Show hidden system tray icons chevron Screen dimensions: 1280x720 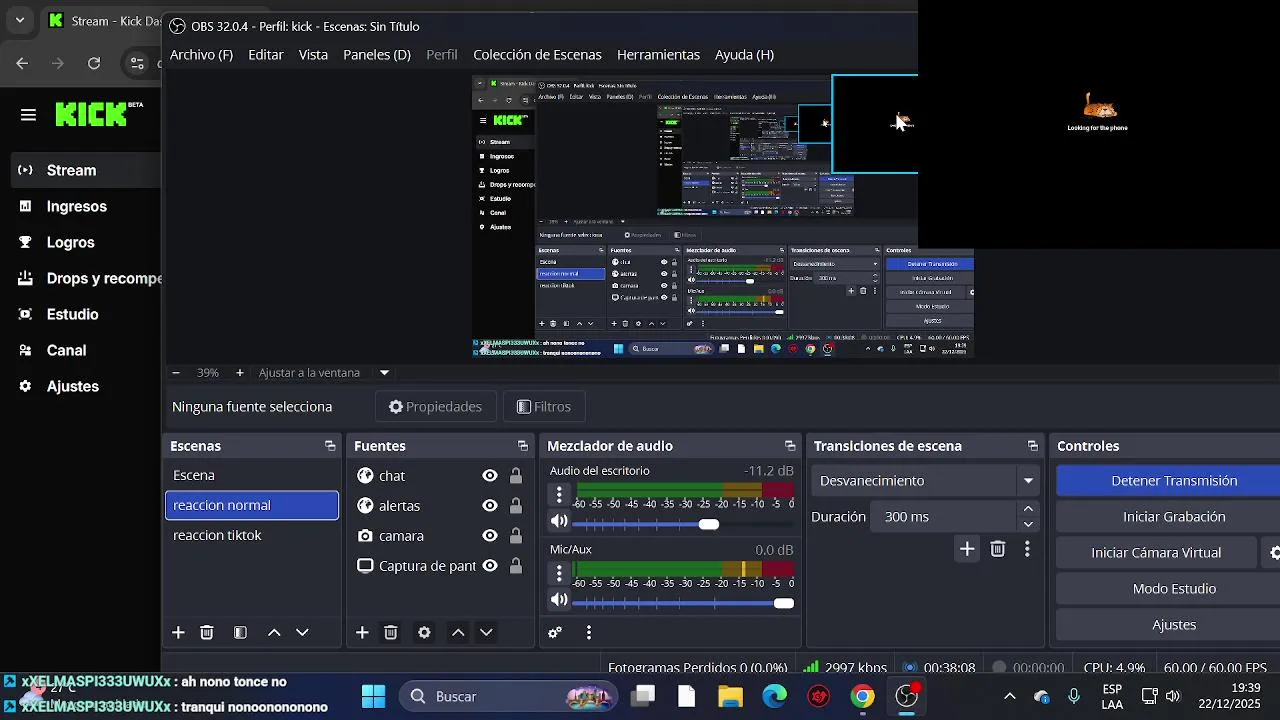click(x=1010, y=697)
